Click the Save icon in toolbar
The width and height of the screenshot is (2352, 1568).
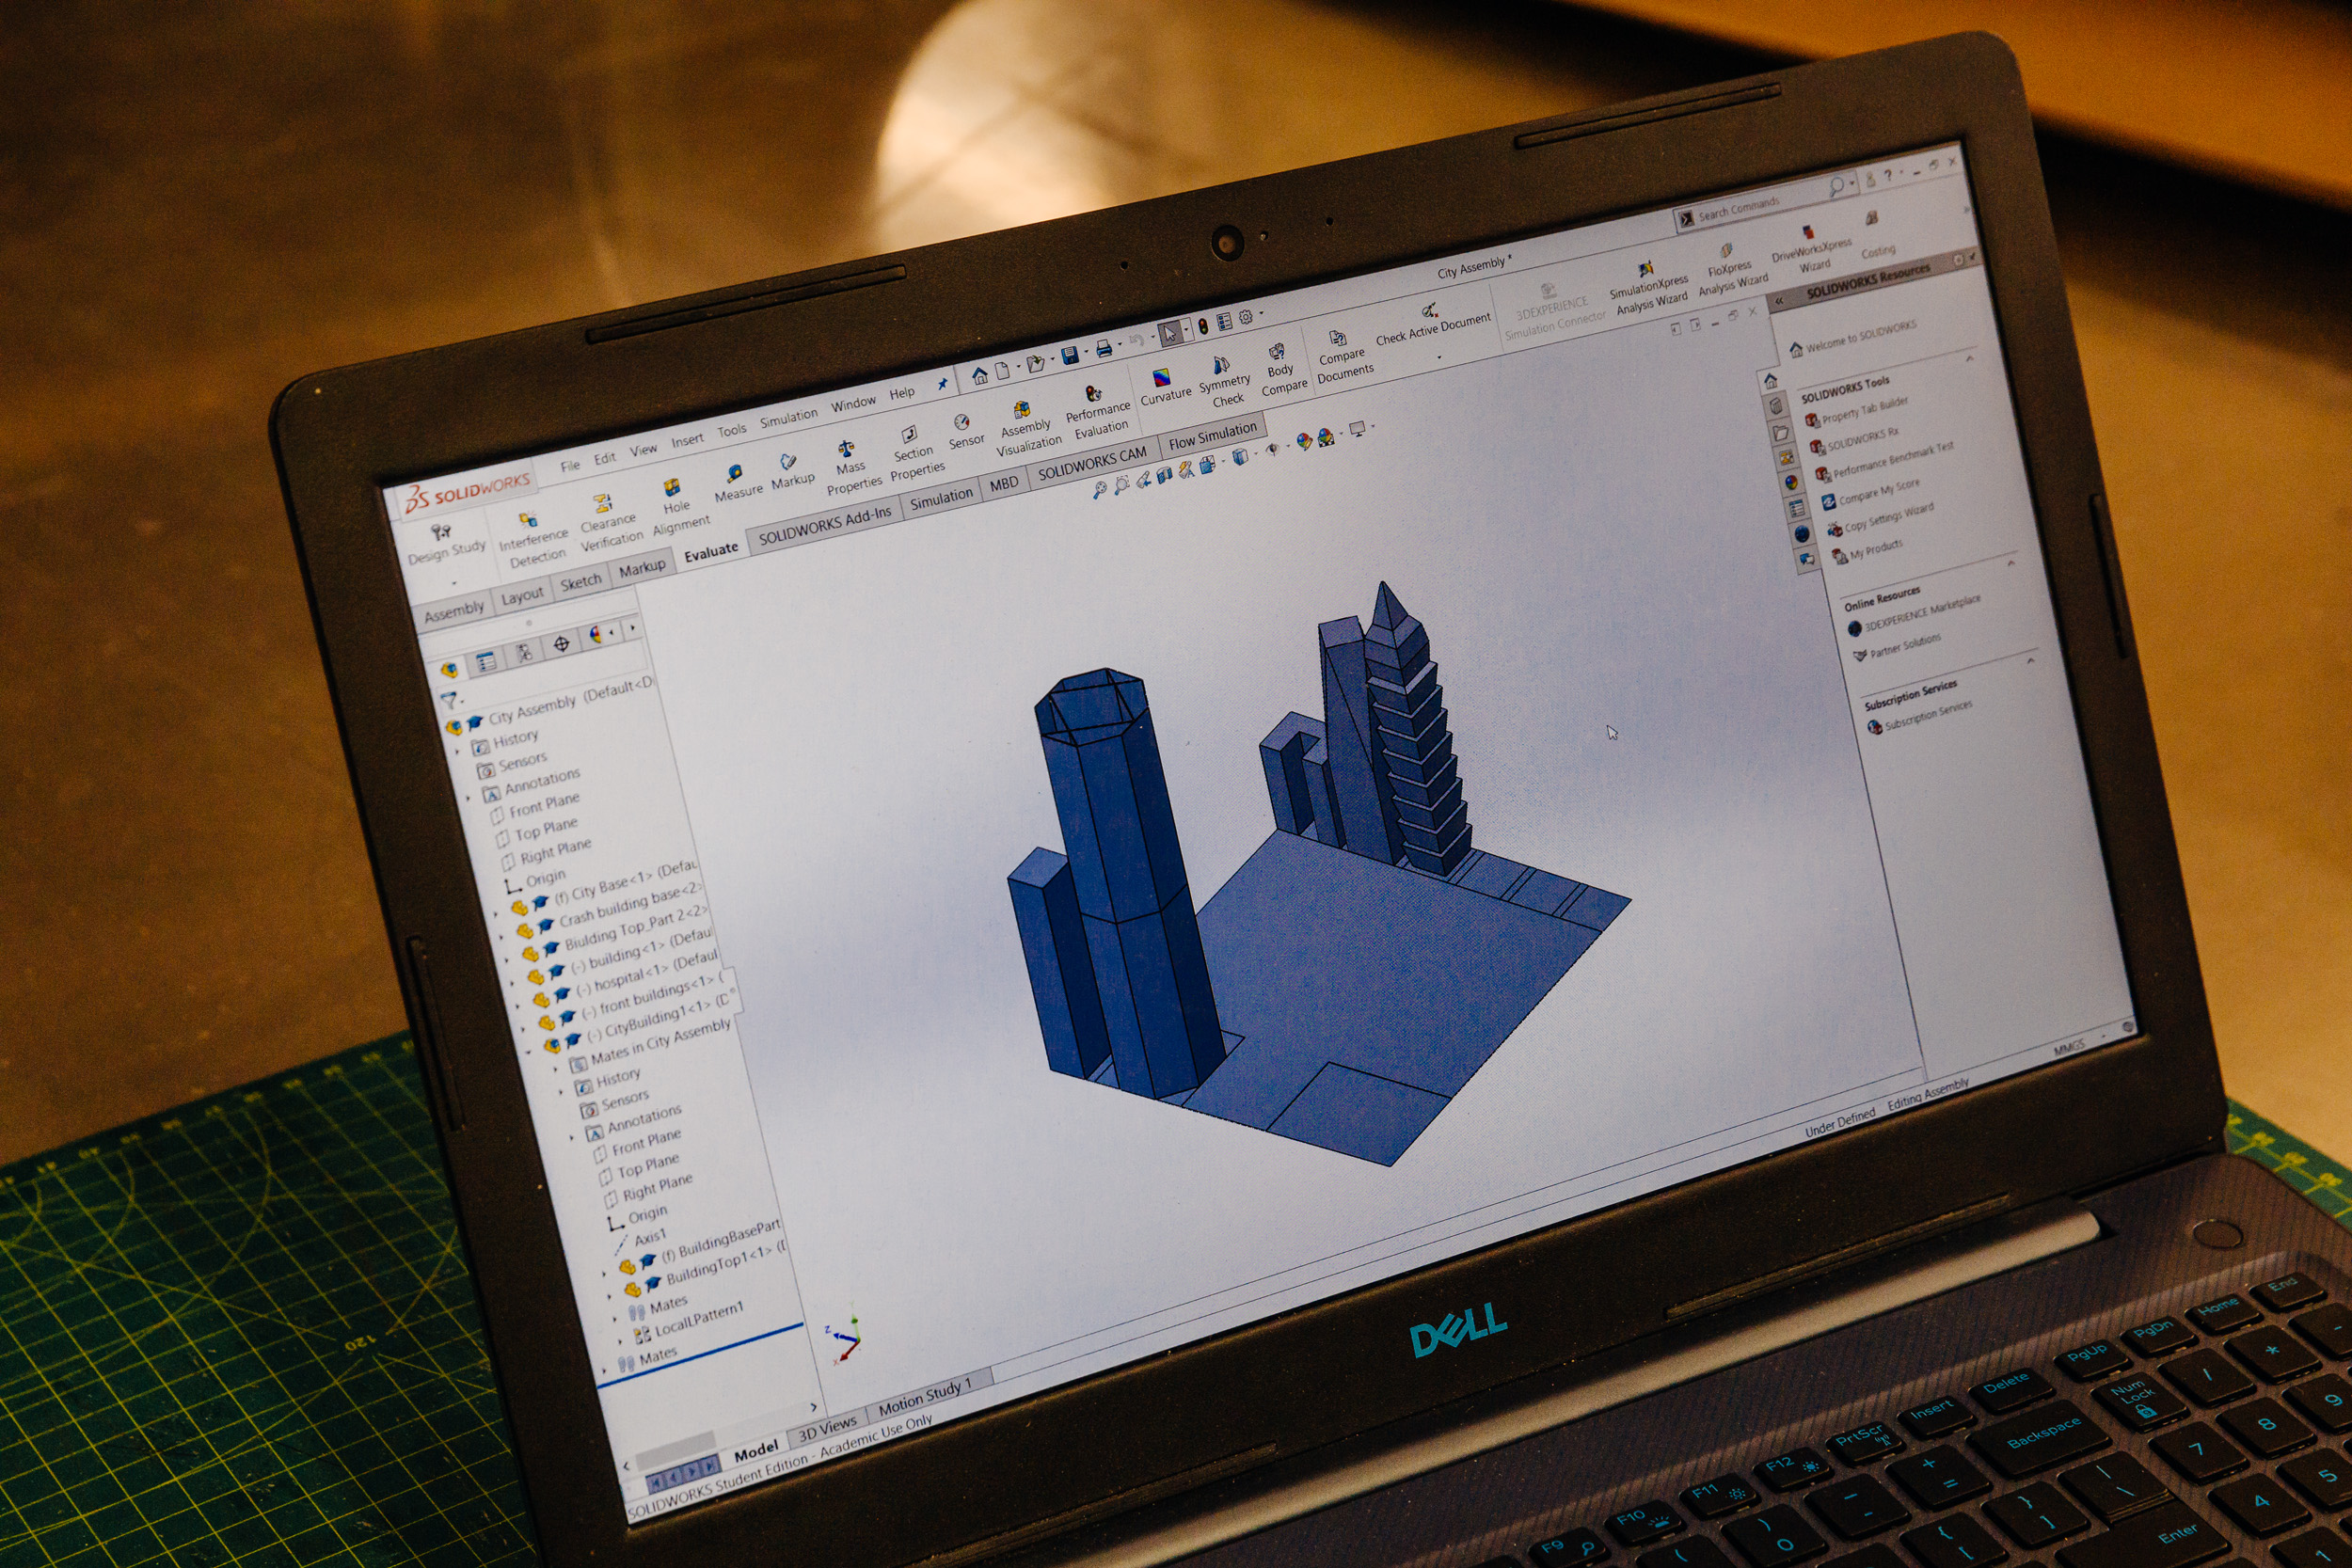coord(1069,355)
